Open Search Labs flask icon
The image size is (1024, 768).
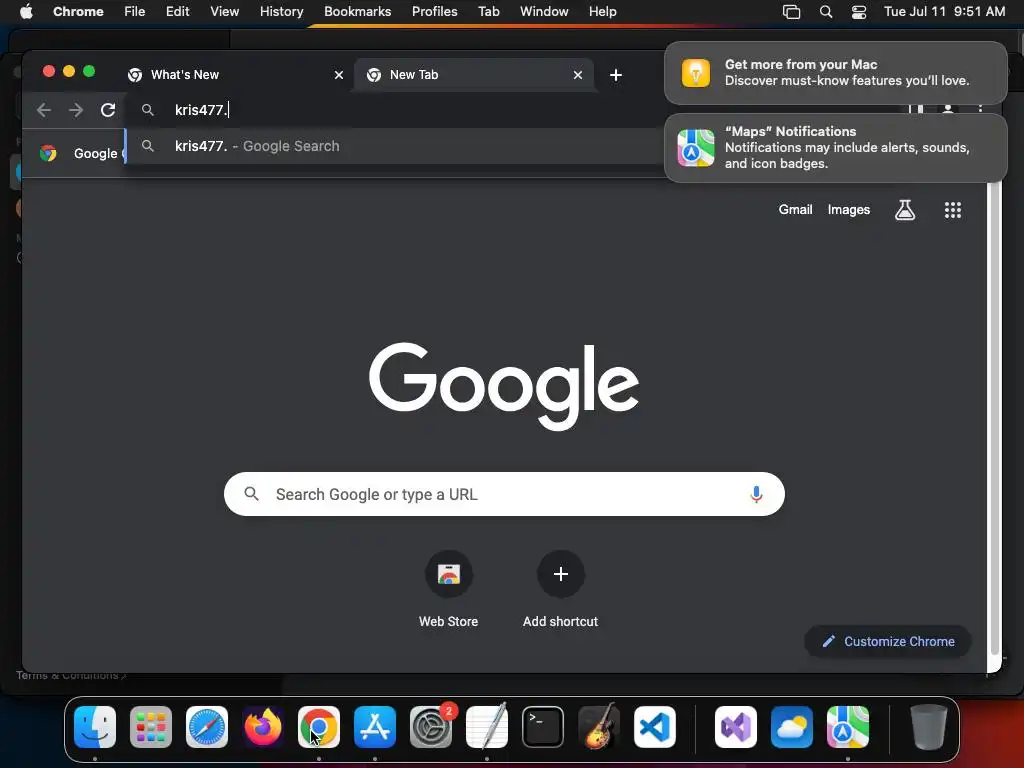[x=904, y=210]
